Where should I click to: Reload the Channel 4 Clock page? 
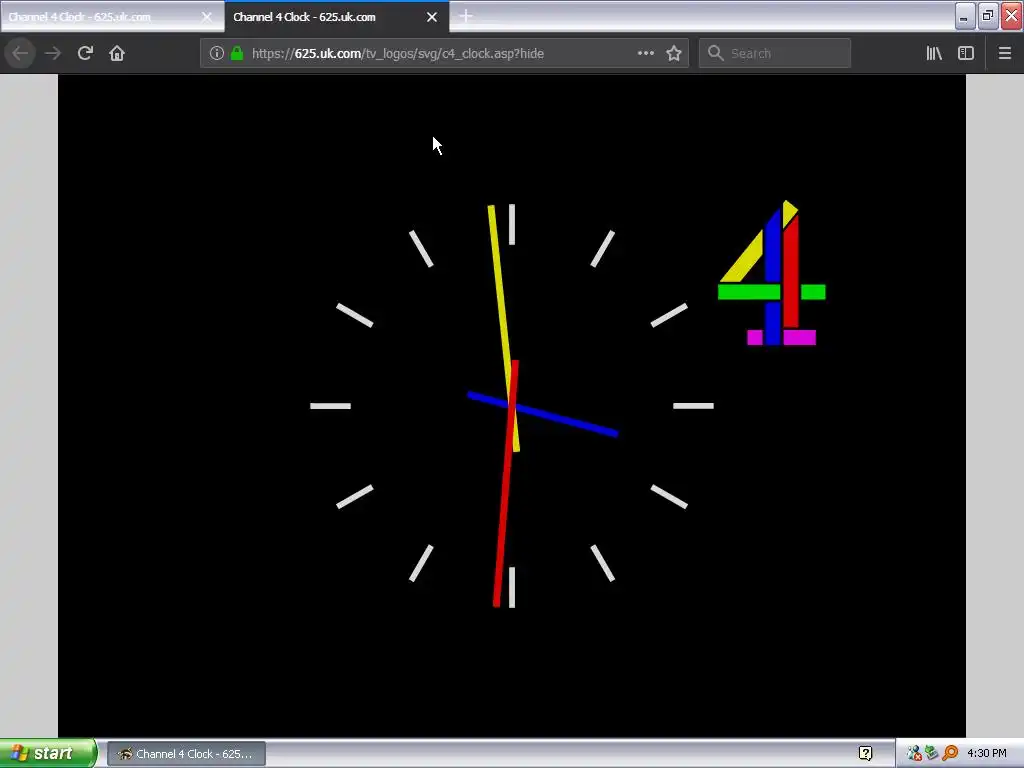coord(85,53)
